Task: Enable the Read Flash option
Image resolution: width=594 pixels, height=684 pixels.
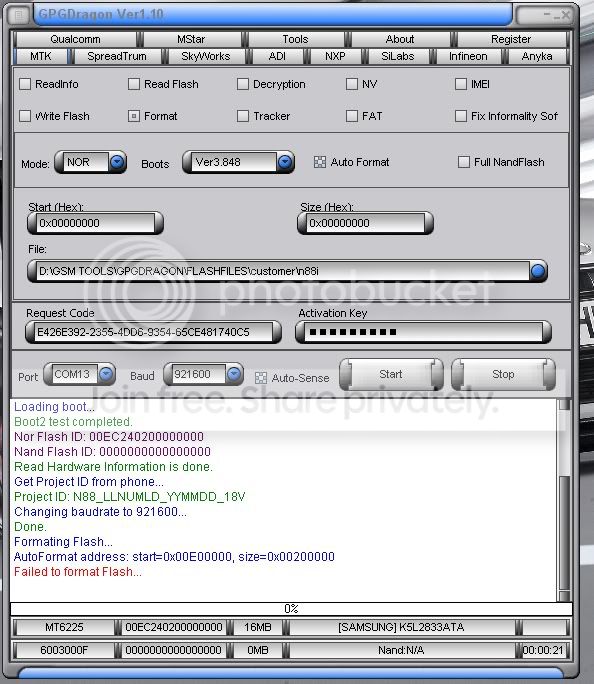Action: click(134, 84)
